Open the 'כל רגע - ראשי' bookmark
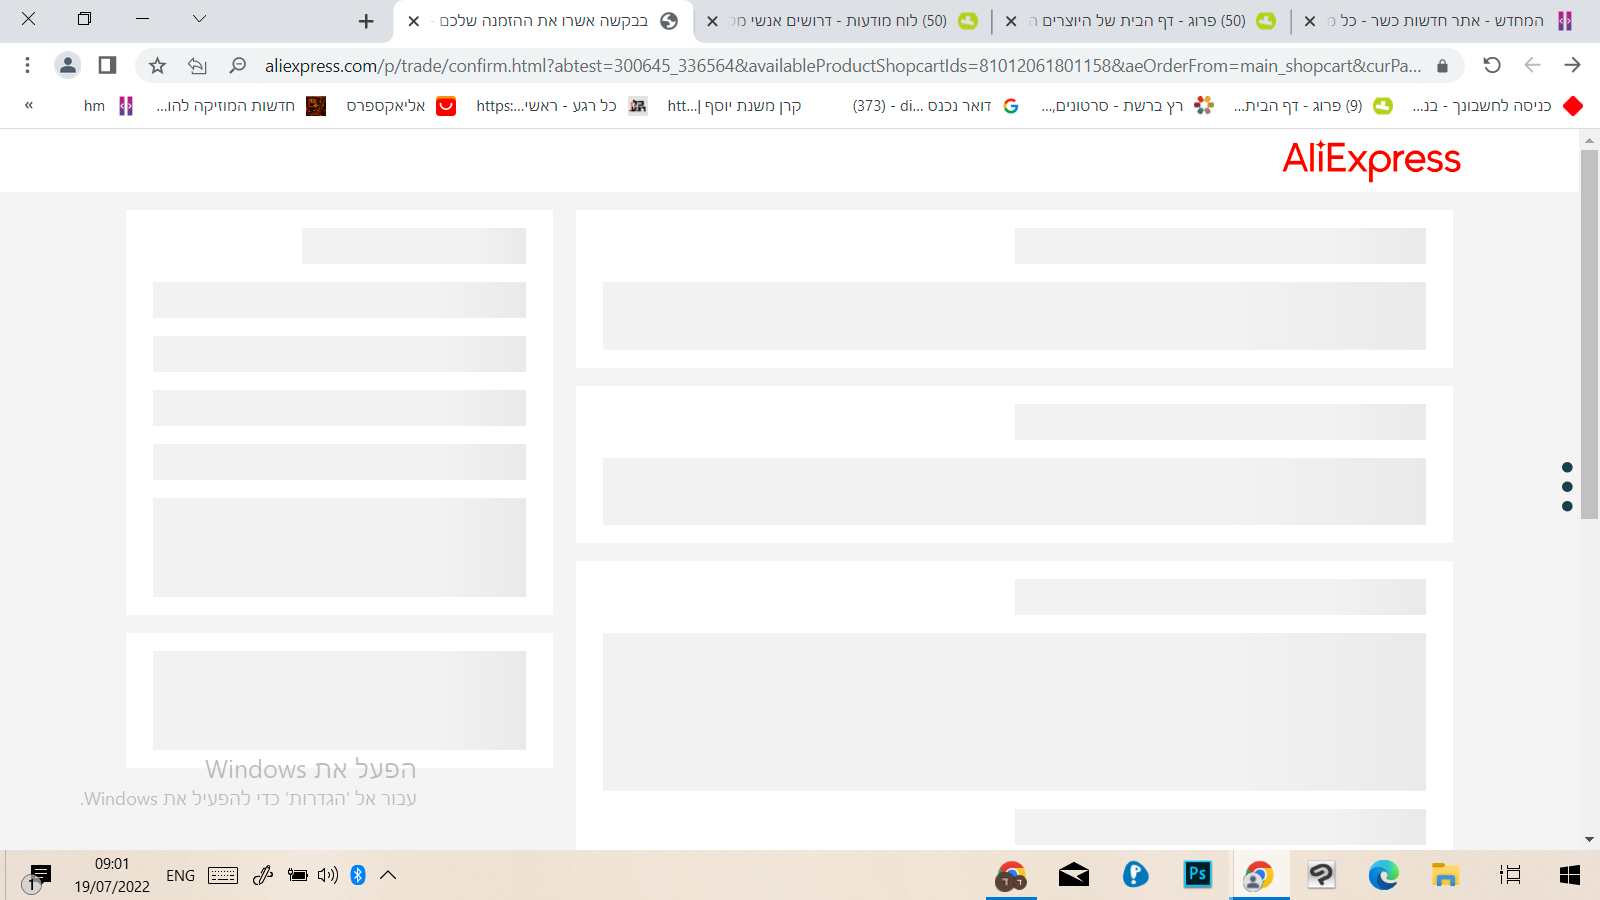This screenshot has width=1600, height=900. [x=562, y=106]
